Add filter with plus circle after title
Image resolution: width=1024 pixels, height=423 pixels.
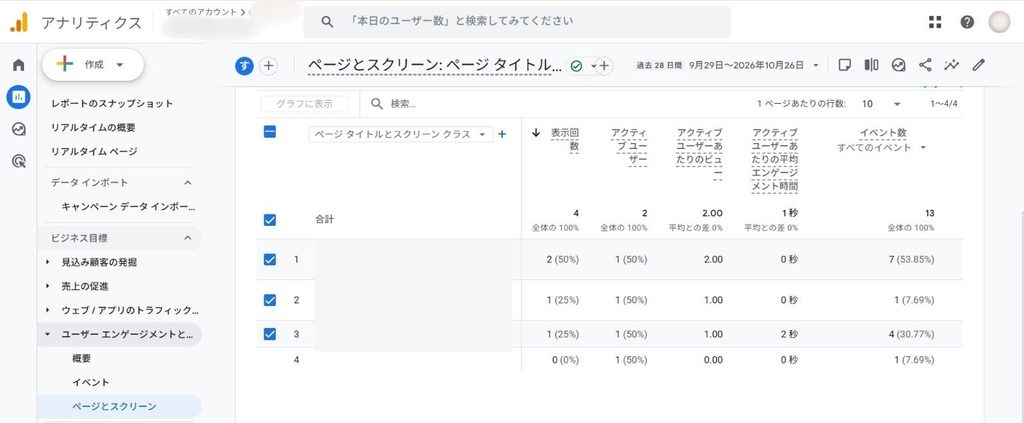coord(604,66)
